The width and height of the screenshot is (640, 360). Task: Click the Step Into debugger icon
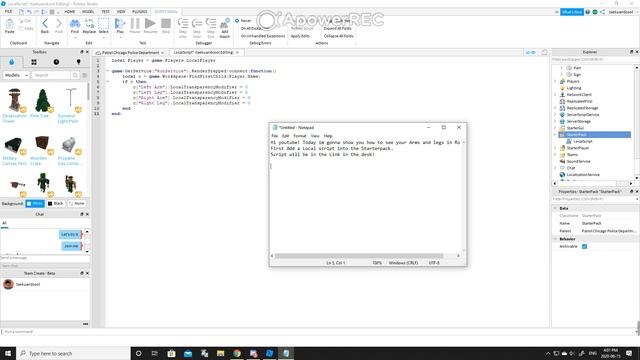coord(183,24)
